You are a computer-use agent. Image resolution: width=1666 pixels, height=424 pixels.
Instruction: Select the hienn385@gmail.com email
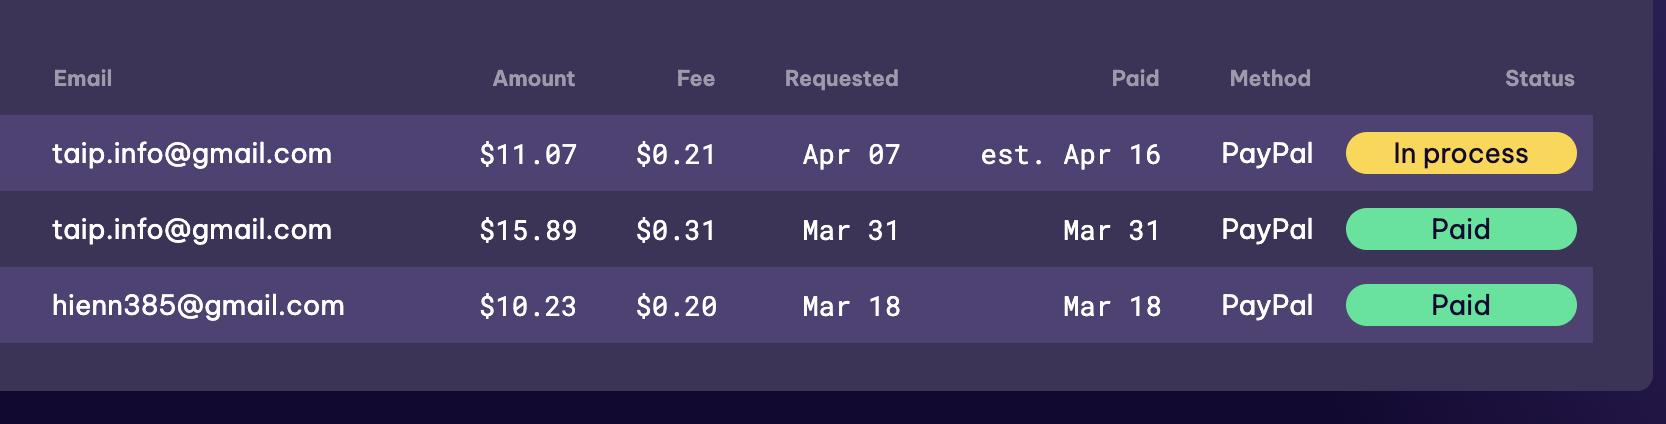tap(198, 305)
